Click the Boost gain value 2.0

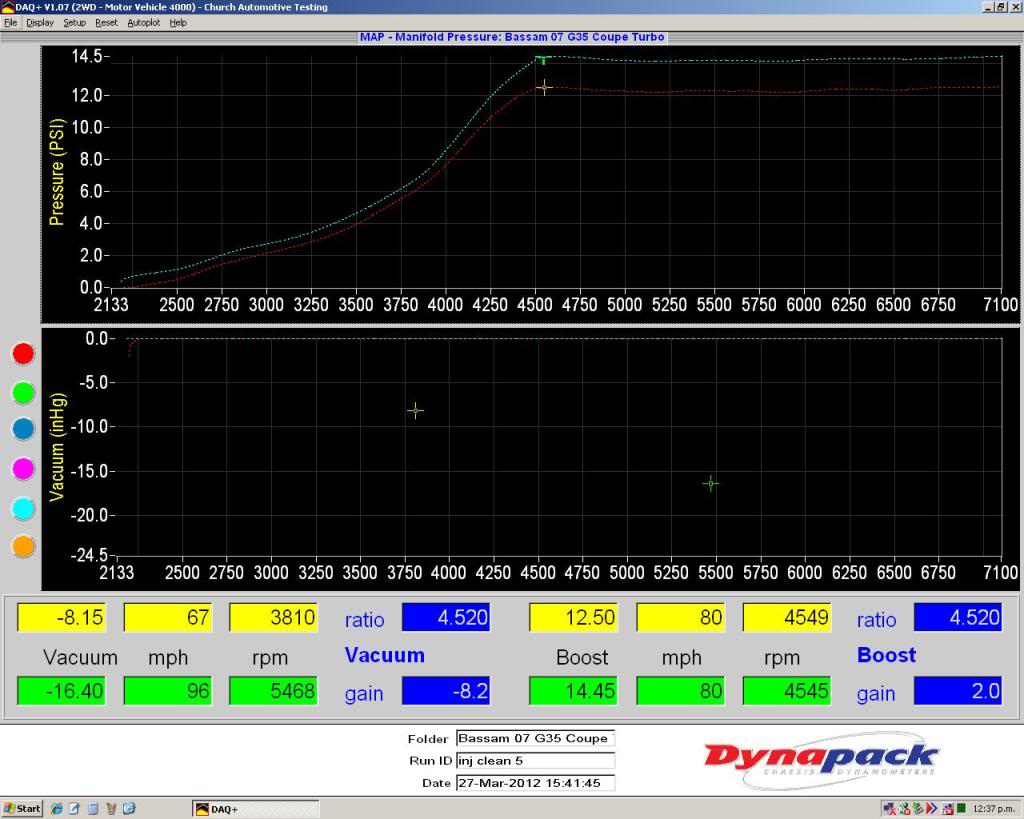(958, 691)
